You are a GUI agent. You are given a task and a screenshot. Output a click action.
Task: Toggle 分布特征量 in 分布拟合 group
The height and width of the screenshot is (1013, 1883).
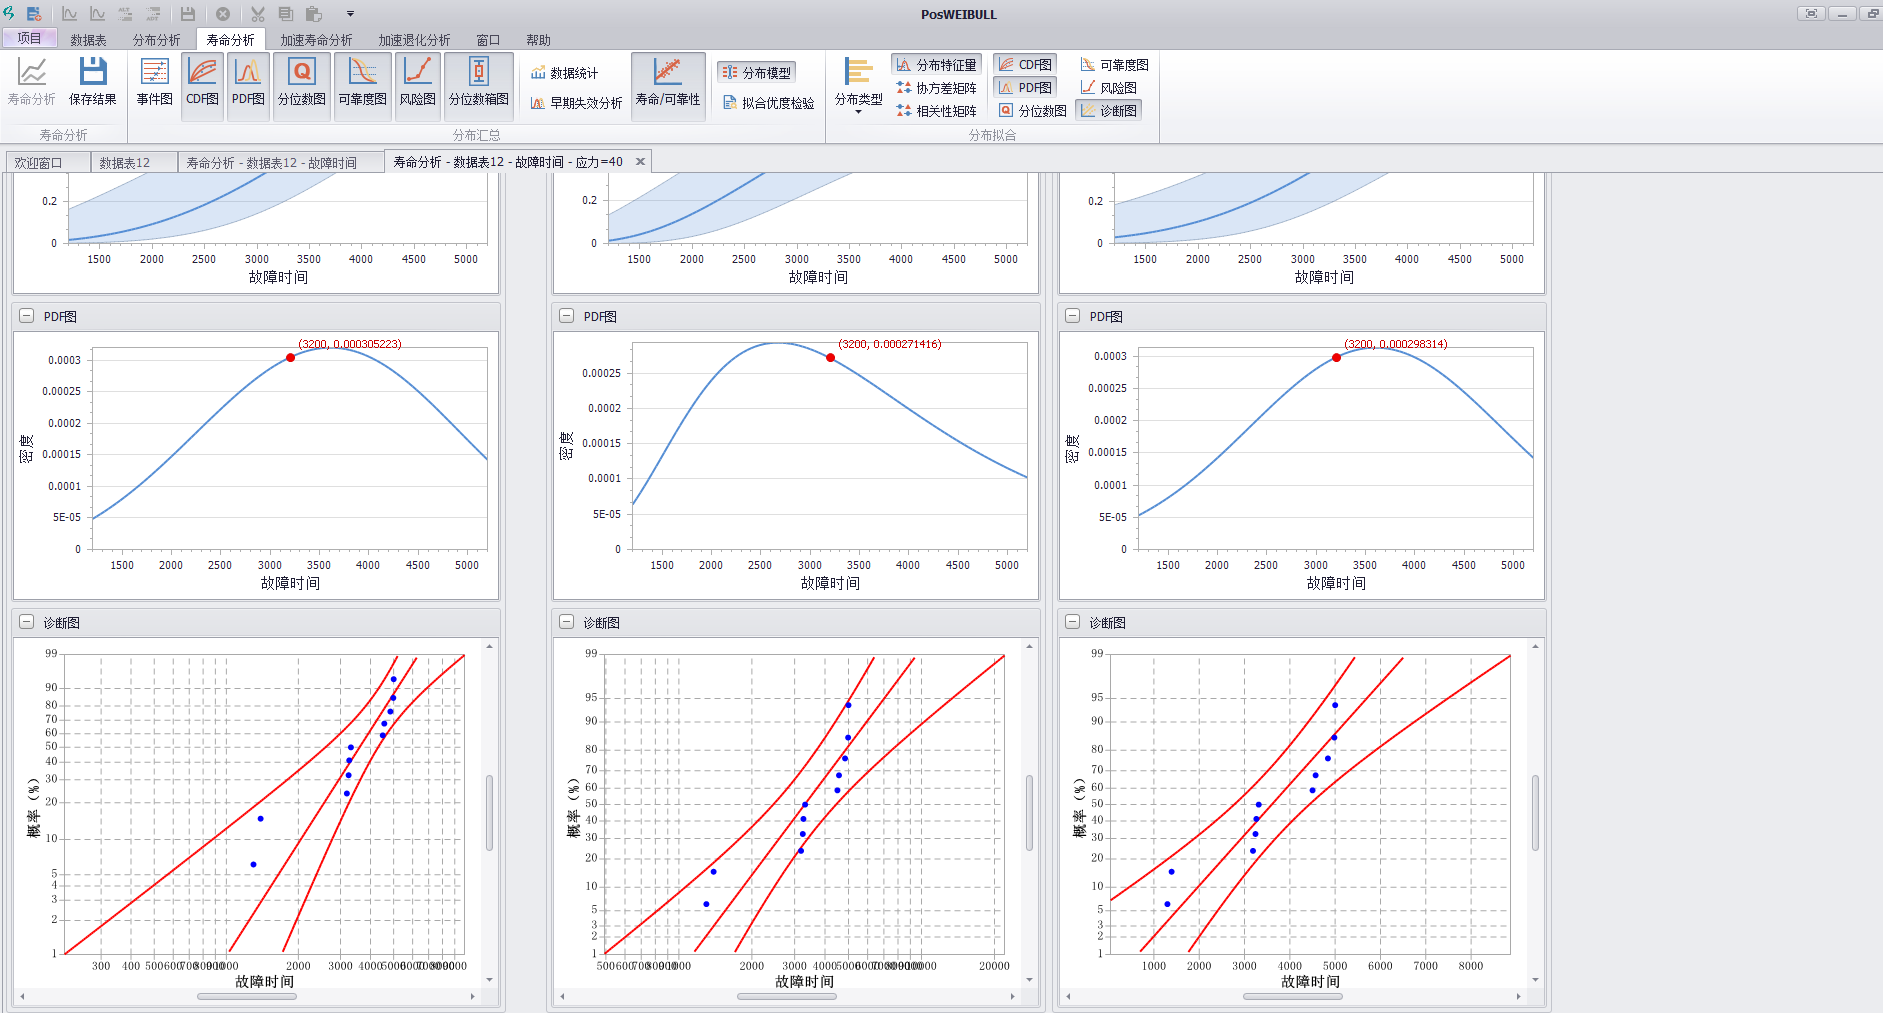click(x=936, y=65)
